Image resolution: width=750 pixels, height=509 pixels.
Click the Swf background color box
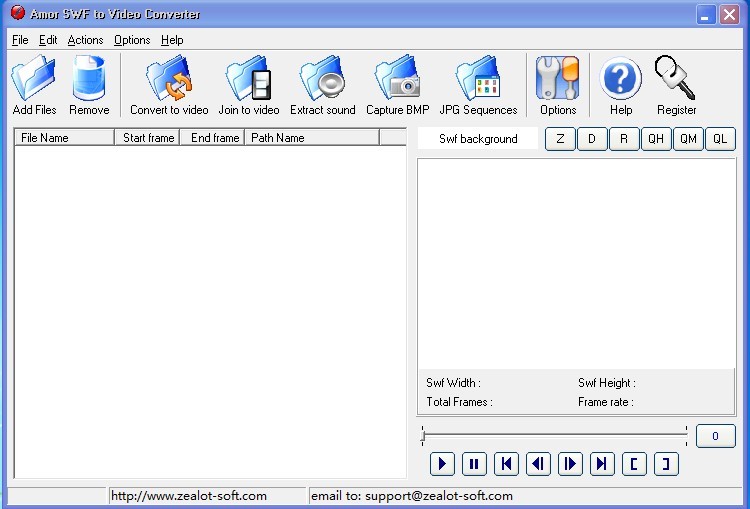[478, 139]
